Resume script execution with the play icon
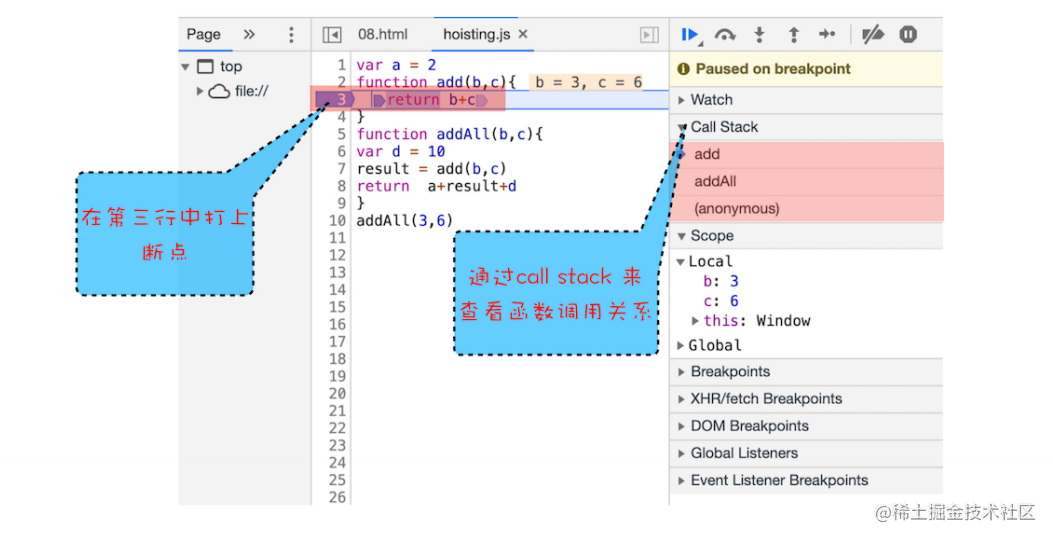Screen dimensions: 1053x540 (690, 35)
